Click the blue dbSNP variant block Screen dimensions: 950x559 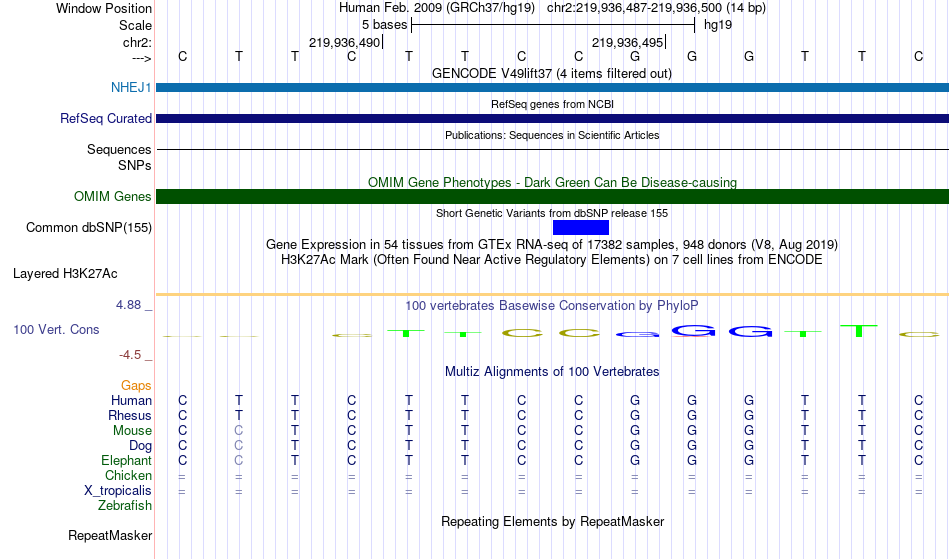[580, 228]
